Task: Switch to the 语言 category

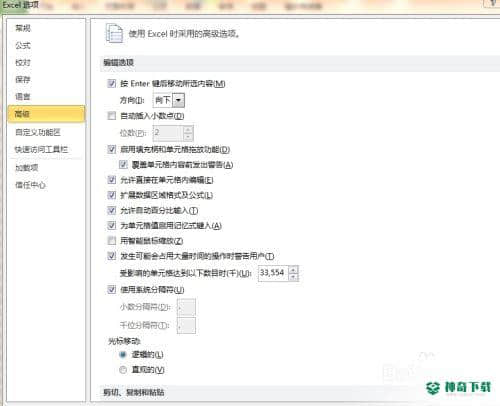Action: tap(23, 96)
